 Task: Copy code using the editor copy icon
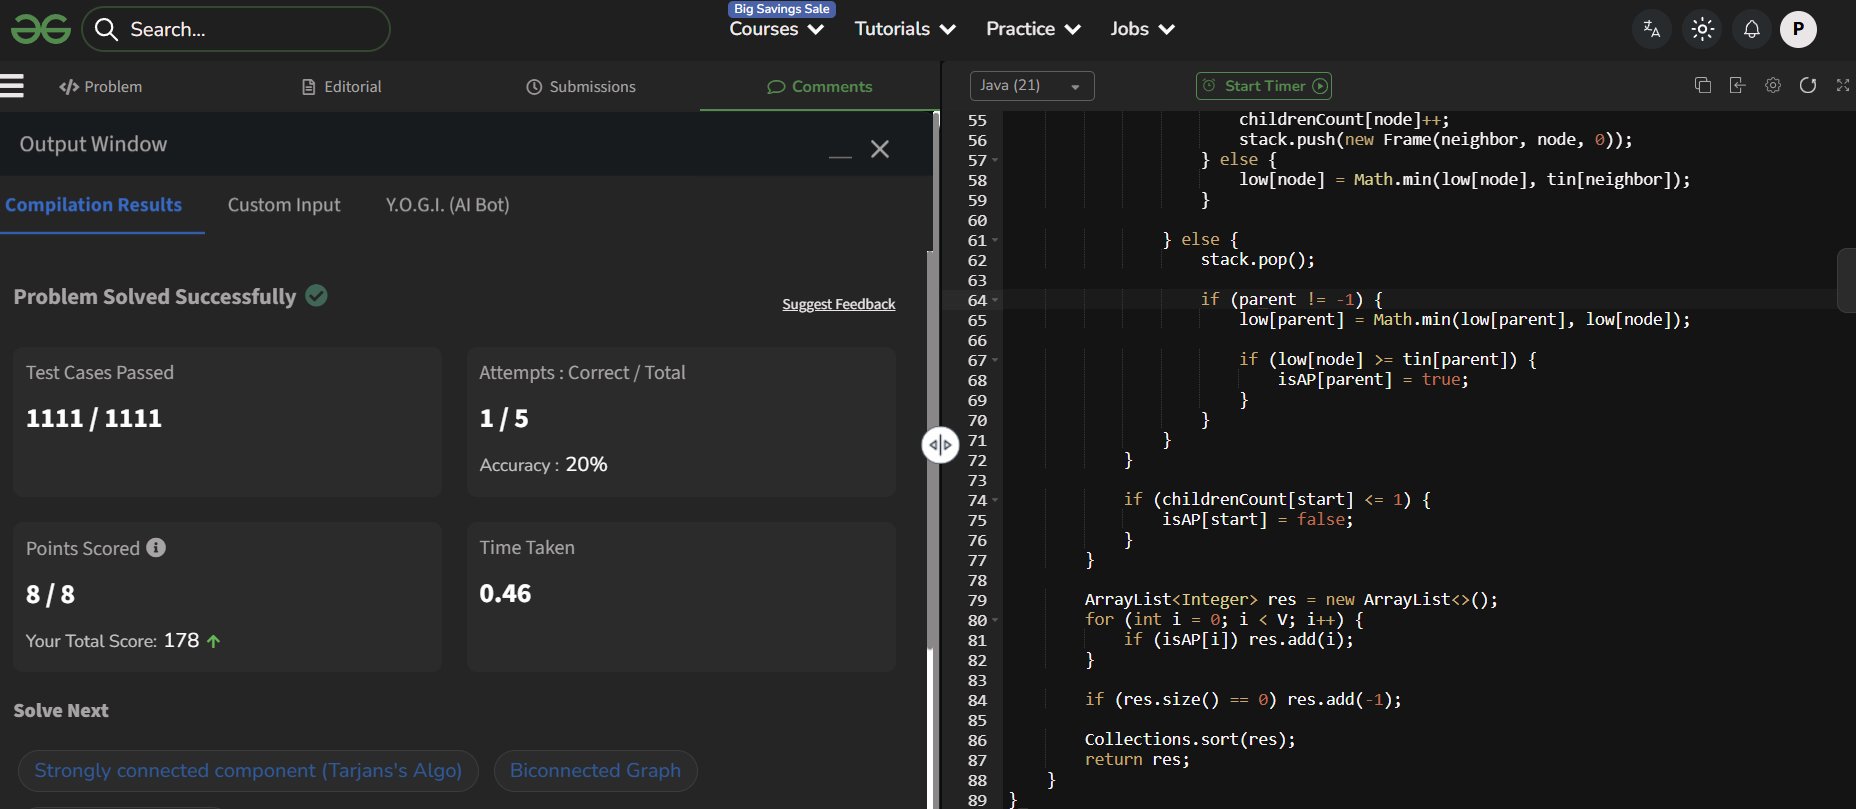point(1703,86)
